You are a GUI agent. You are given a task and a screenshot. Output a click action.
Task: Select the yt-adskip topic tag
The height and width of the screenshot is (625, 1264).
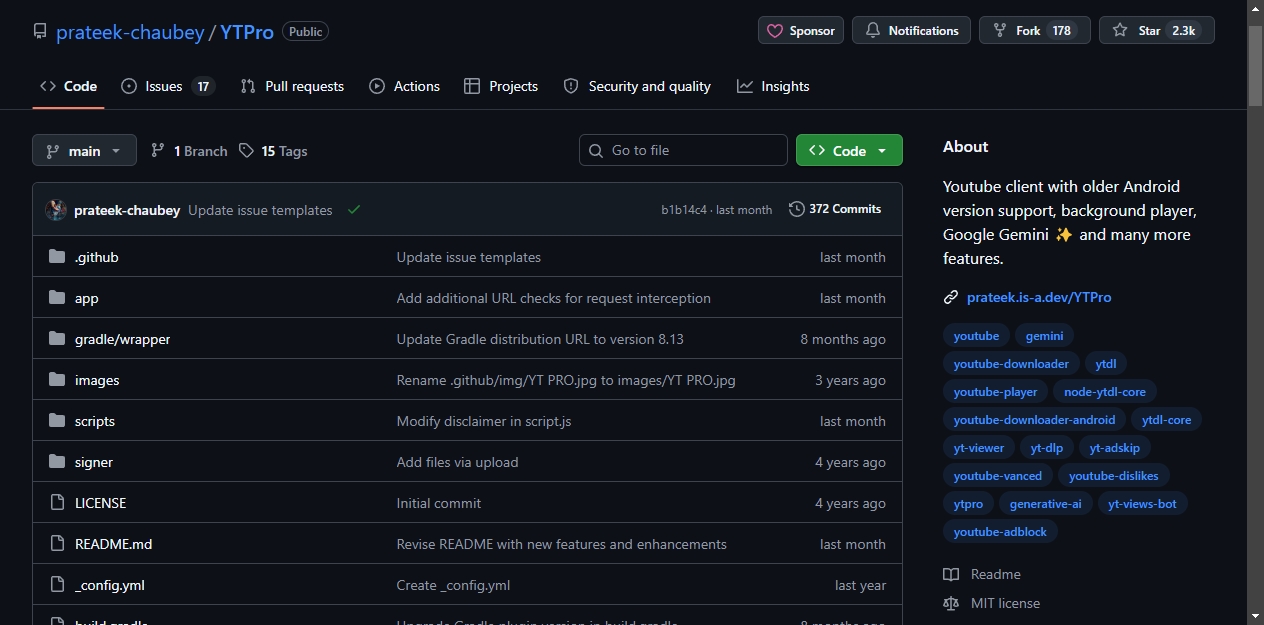click(x=1115, y=448)
